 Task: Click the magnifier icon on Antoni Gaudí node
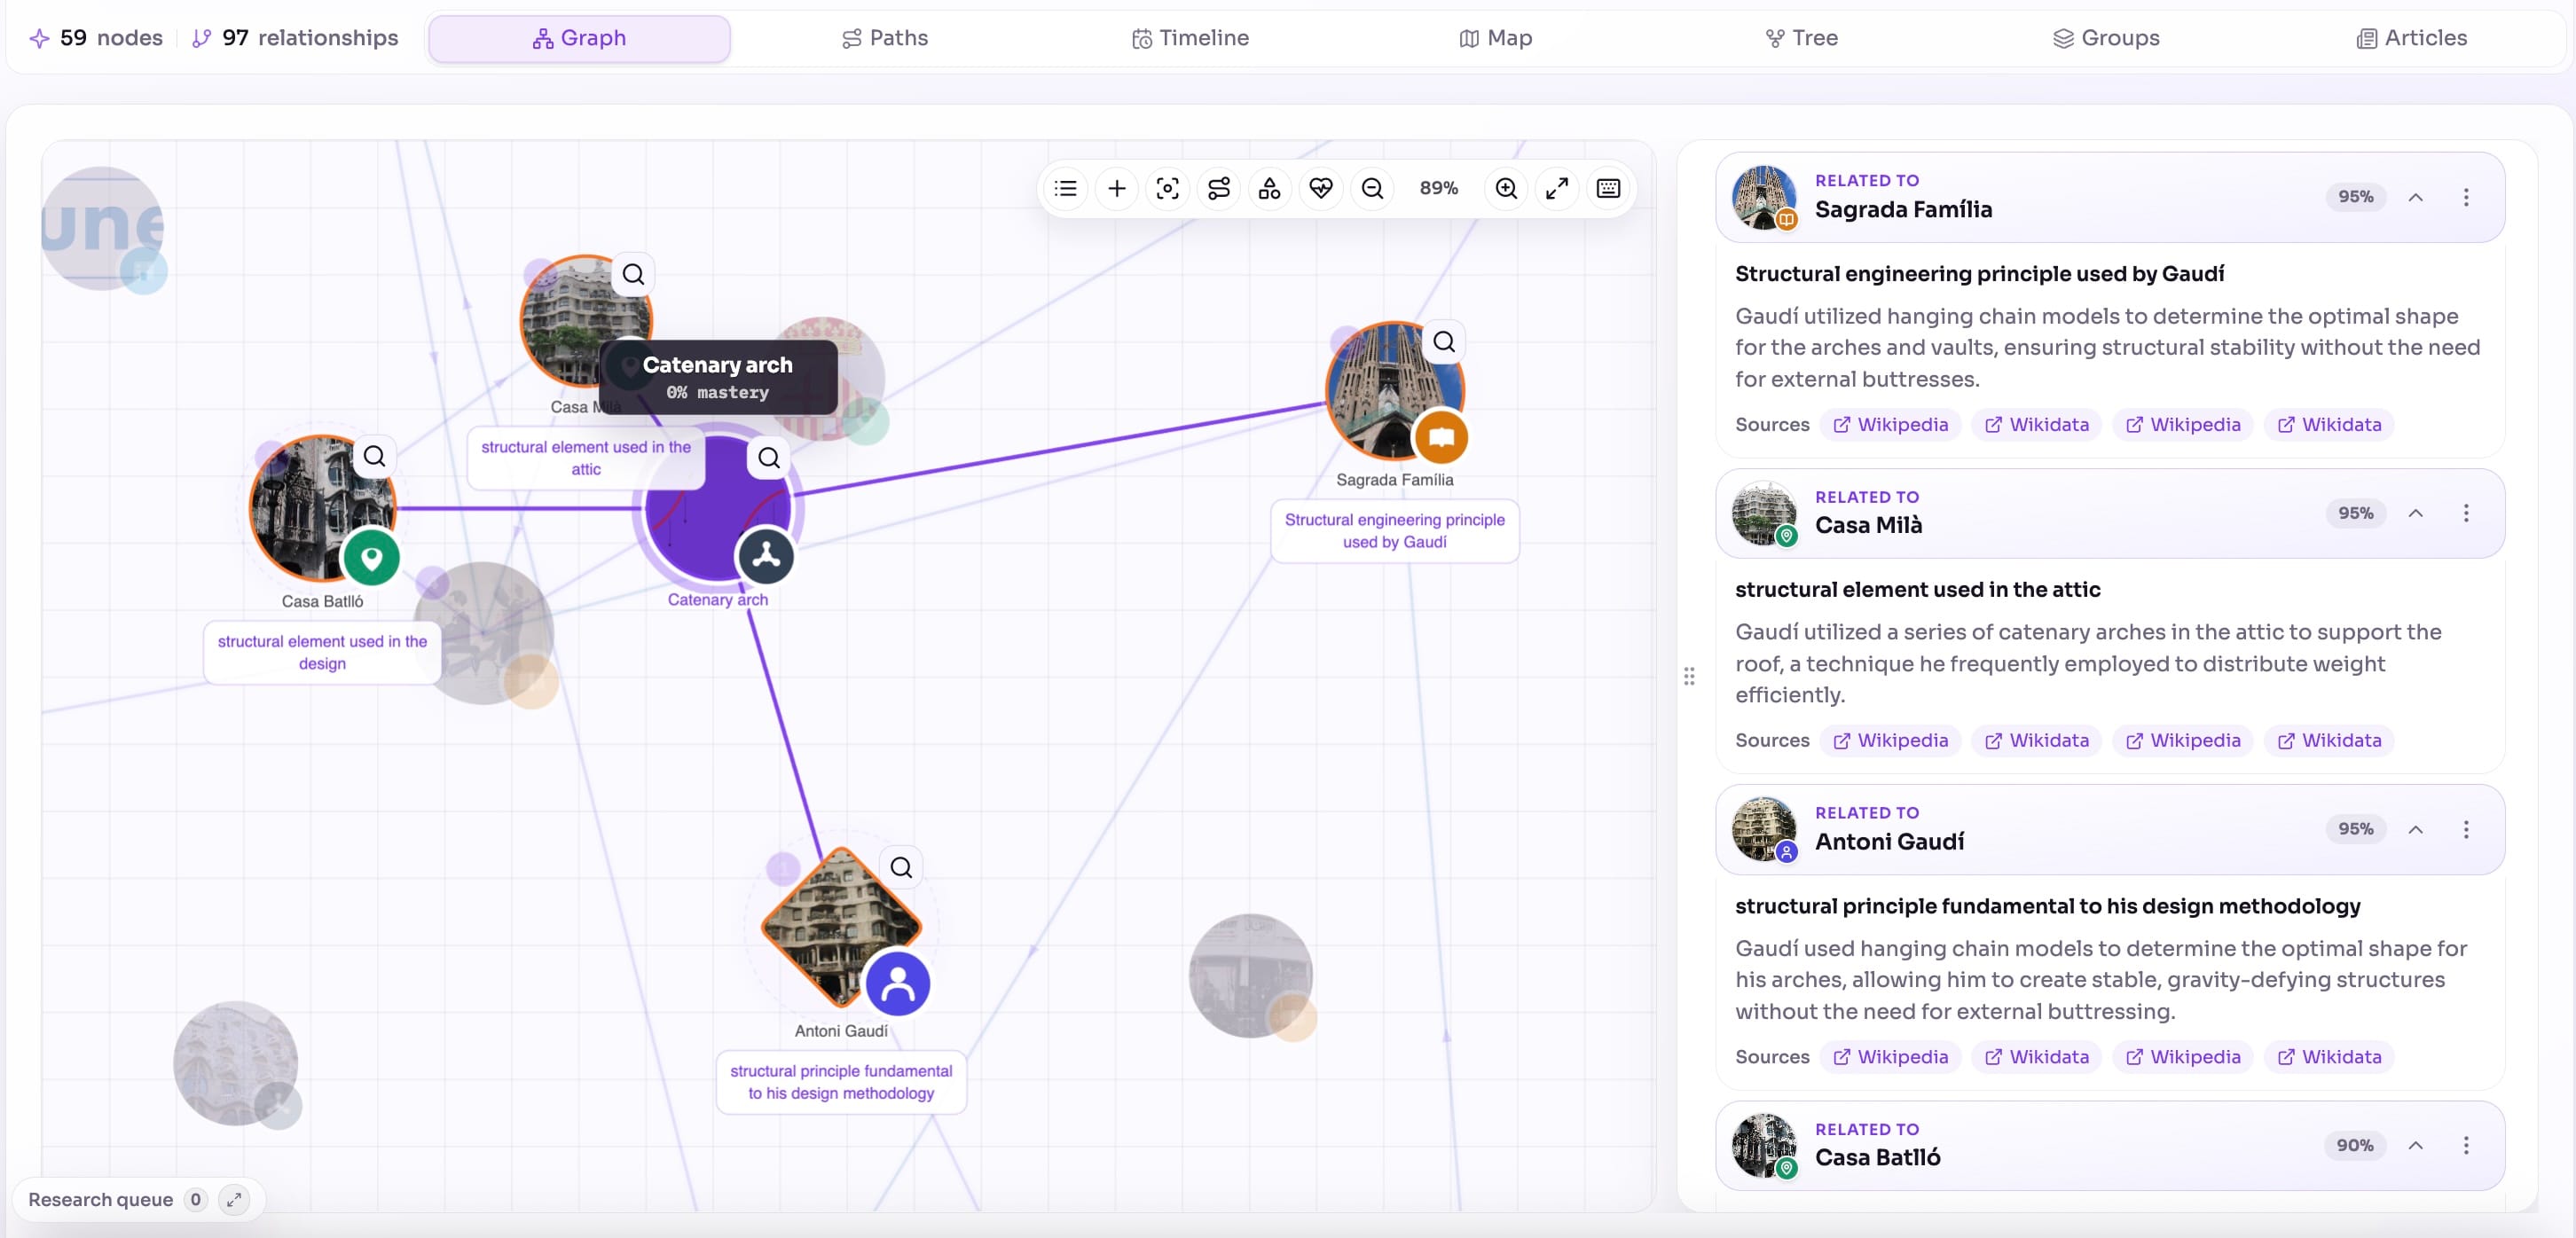click(901, 867)
